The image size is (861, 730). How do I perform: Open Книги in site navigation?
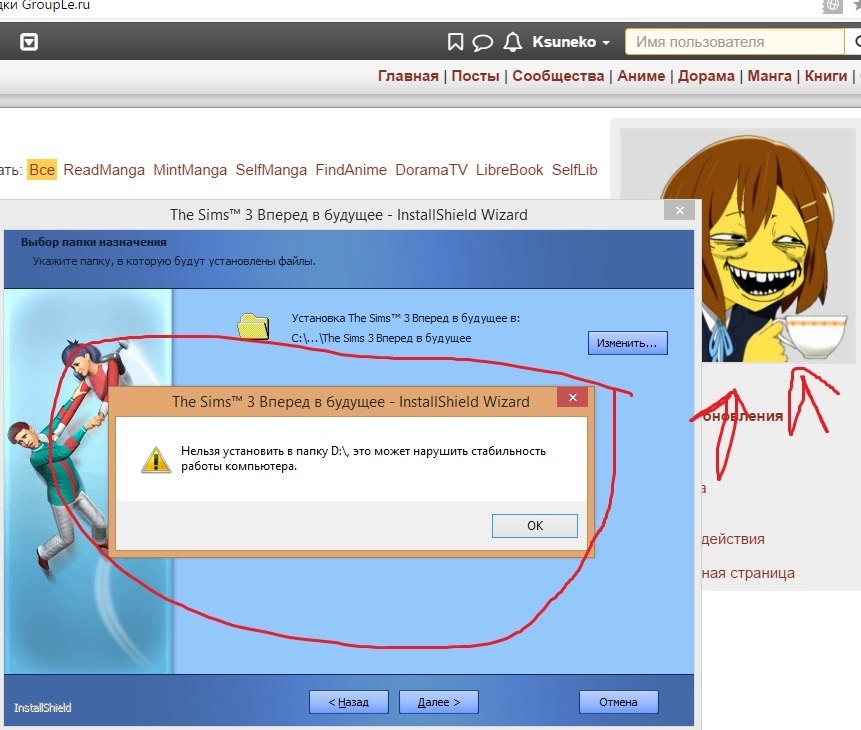(826, 76)
